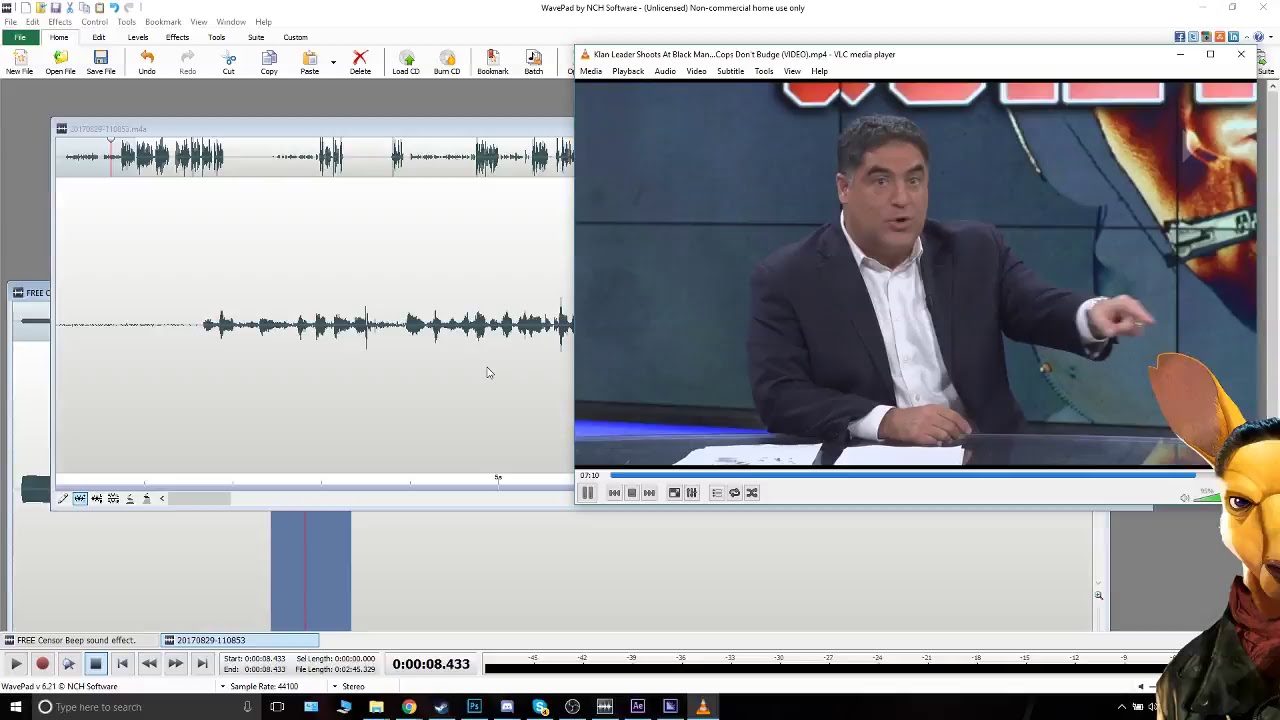Image resolution: width=1280 pixels, height=720 pixels.
Task: Open the VLC Media menu
Action: (591, 71)
